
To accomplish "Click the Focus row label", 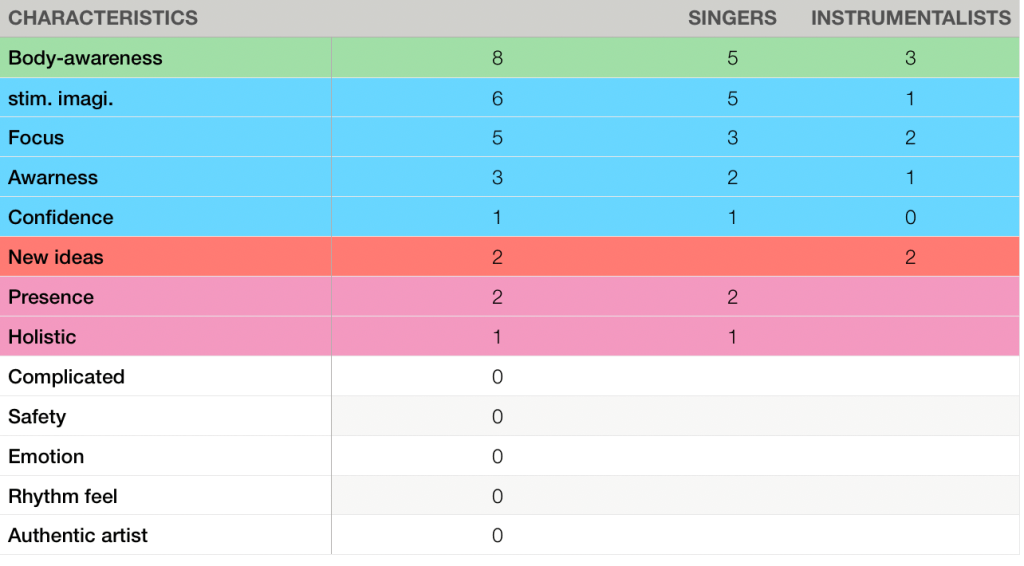I will pyautogui.click(x=36, y=138).
